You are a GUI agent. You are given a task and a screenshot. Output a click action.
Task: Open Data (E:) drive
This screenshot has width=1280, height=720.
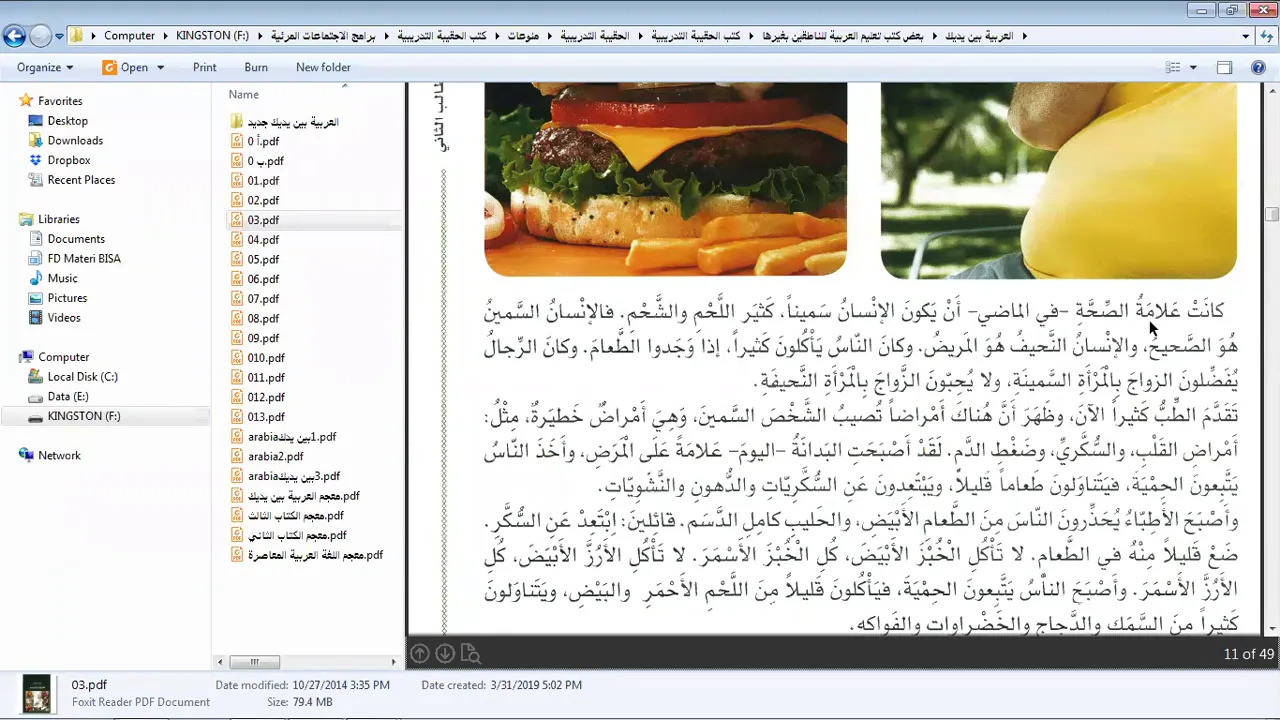click(x=68, y=397)
